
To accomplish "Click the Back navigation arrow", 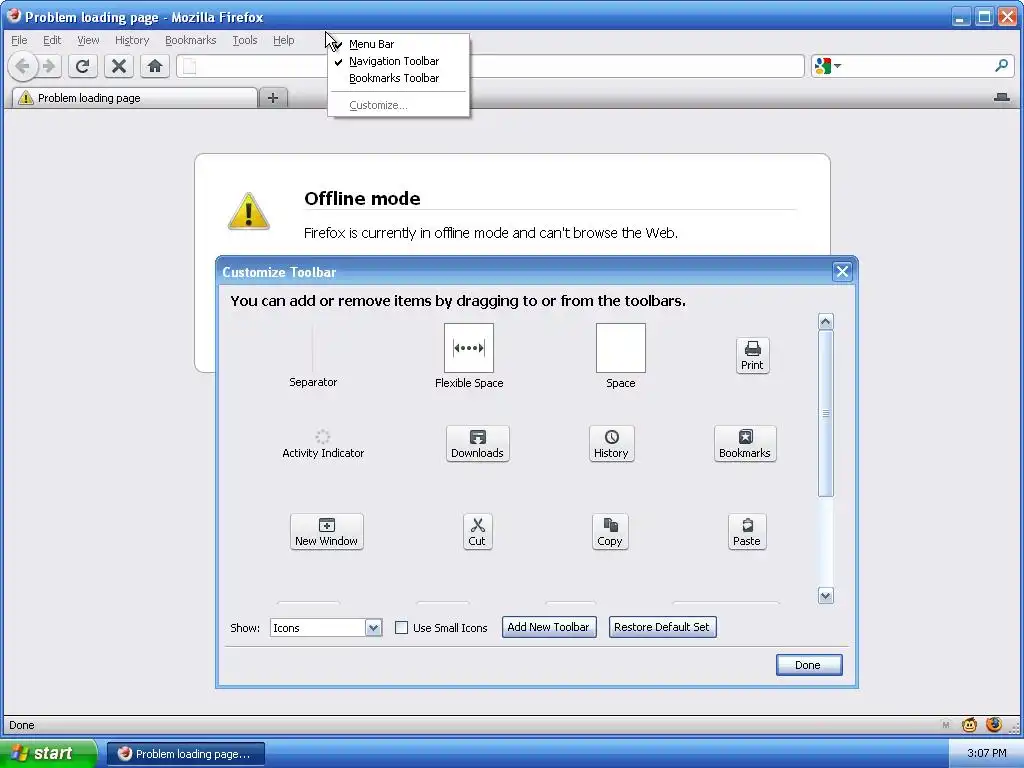I will 22,66.
